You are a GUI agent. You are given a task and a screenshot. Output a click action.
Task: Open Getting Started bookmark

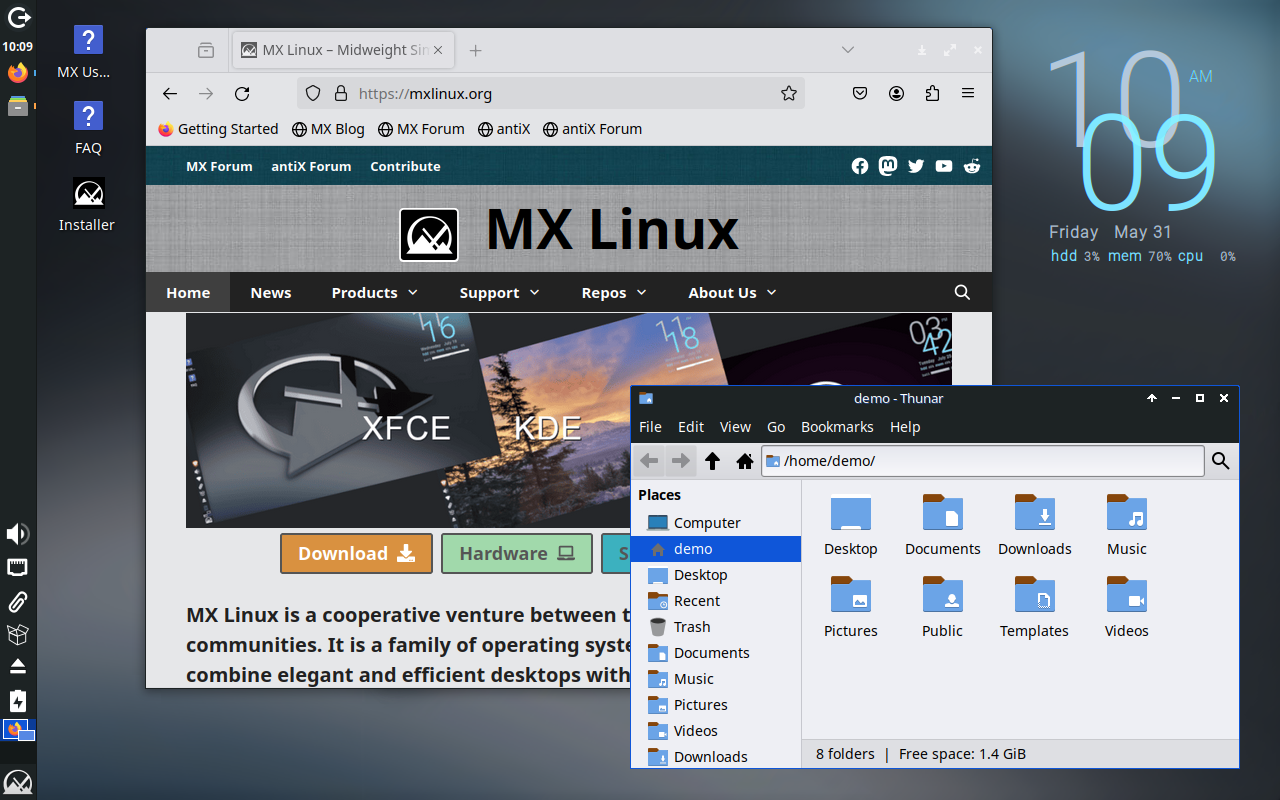pyautogui.click(x=218, y=129)
